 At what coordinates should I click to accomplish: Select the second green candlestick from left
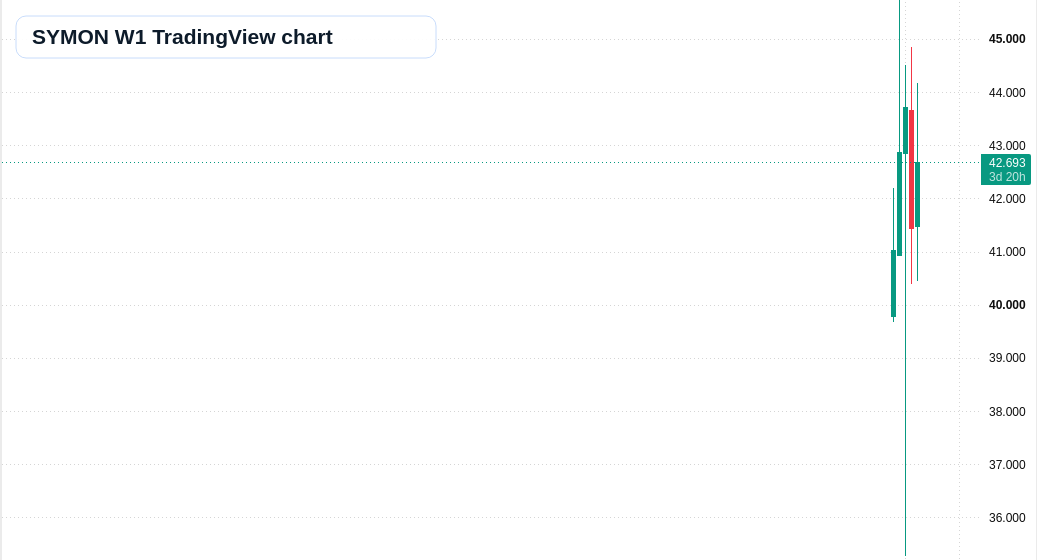tap(899, 204)
